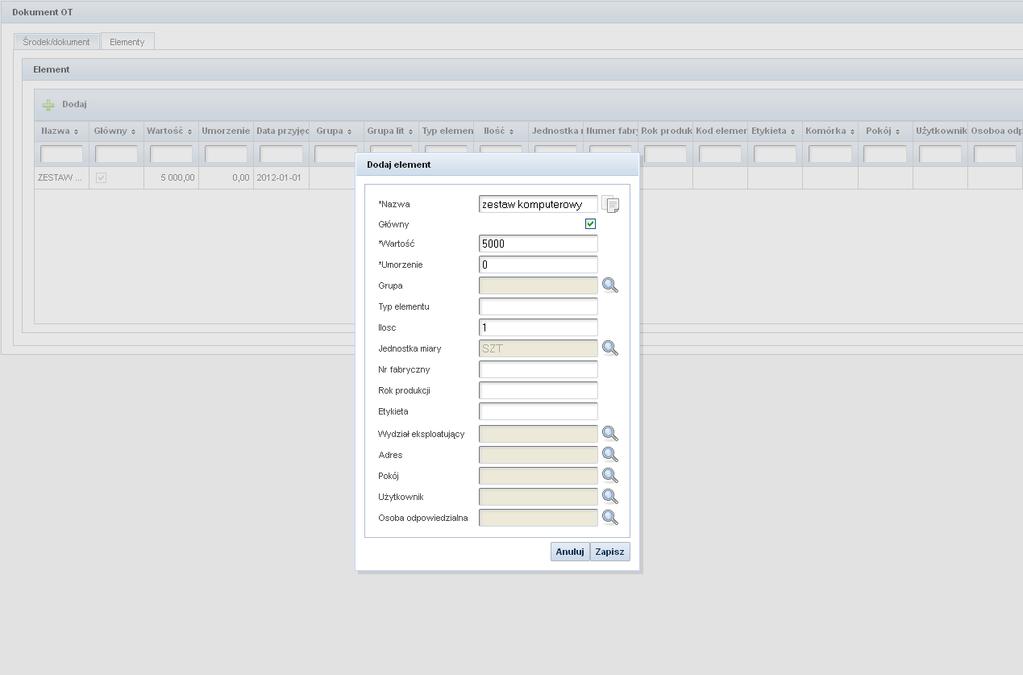Image resolution: width=1023 pixels, height=675 pixels.
Task: Sort table by Nazwa column
Action: click(76, 132)
